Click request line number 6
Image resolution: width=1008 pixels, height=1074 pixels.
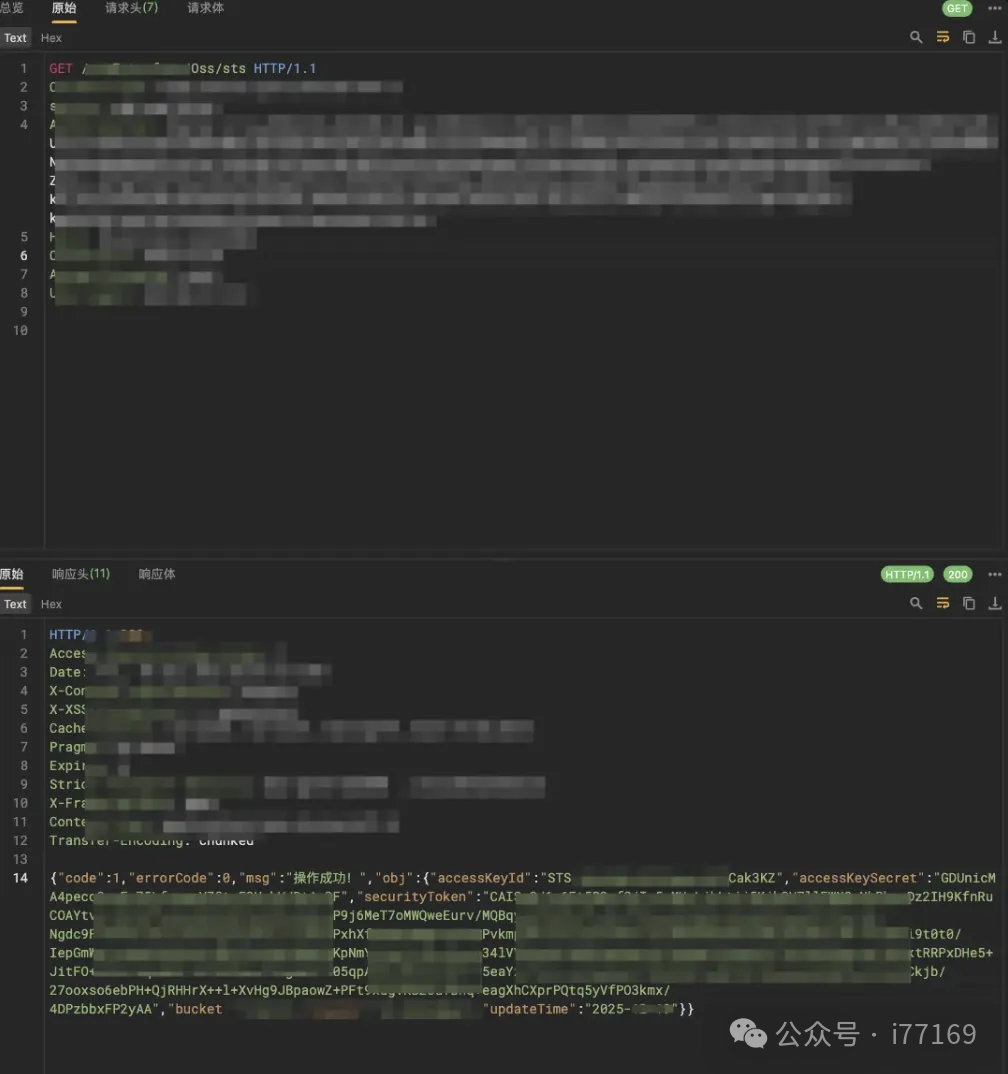[x=24, y=255]
